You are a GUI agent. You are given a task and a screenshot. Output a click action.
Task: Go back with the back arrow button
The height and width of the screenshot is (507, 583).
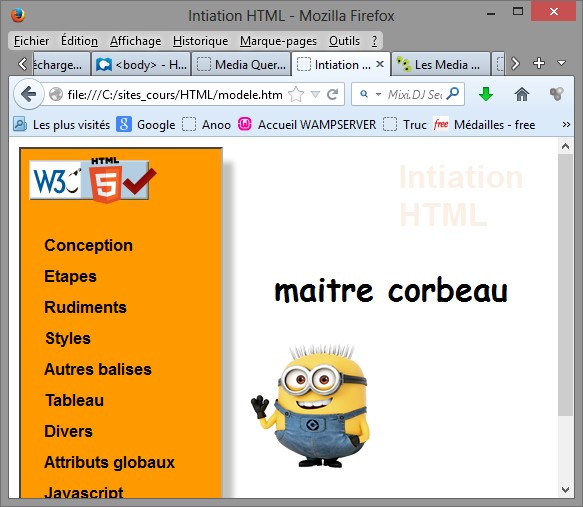click(x=28, y=94)
